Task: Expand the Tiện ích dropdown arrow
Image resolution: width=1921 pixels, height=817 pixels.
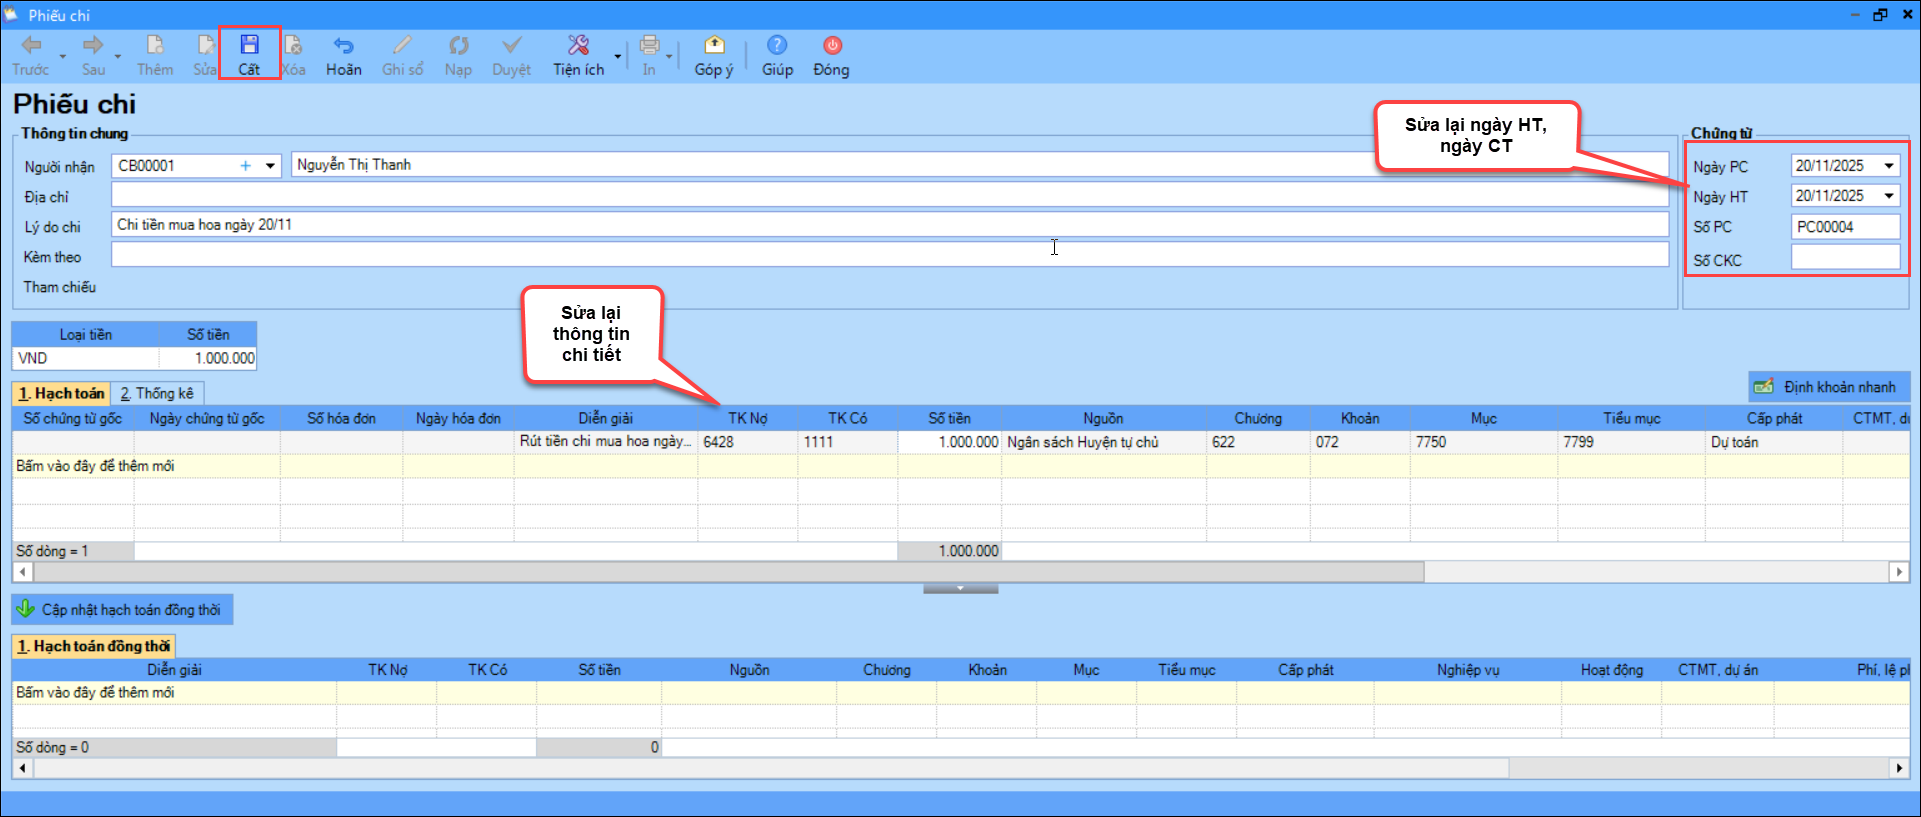Action: [617, 57]
